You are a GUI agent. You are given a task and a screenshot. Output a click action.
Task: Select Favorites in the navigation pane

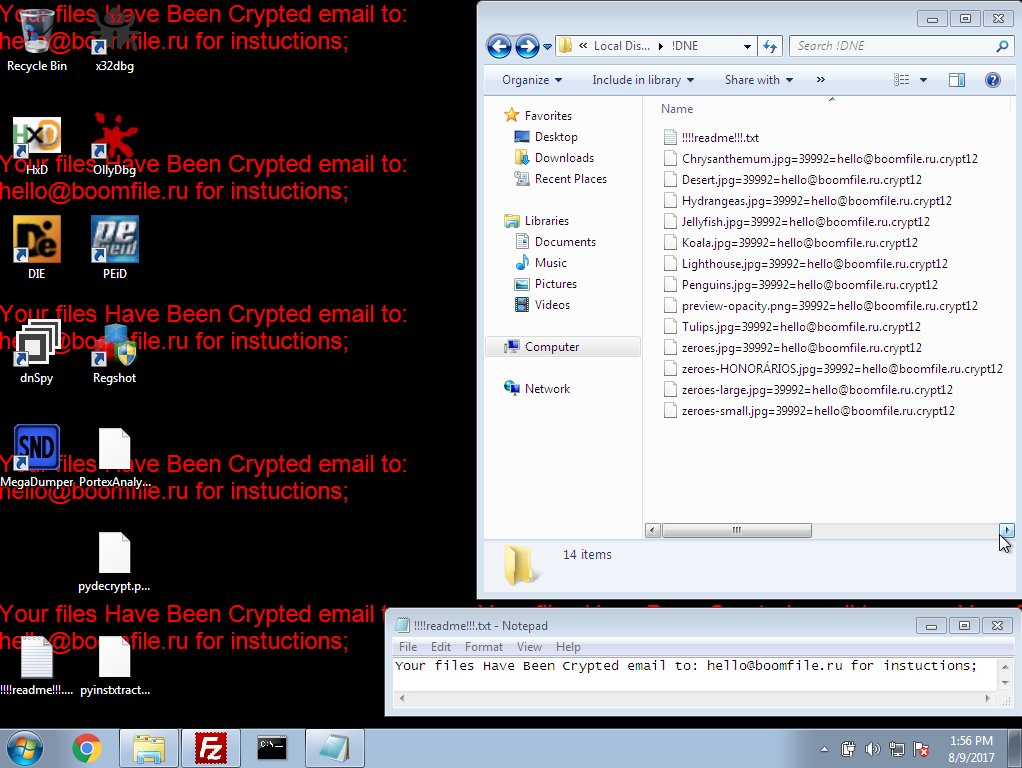pos(548,116)
